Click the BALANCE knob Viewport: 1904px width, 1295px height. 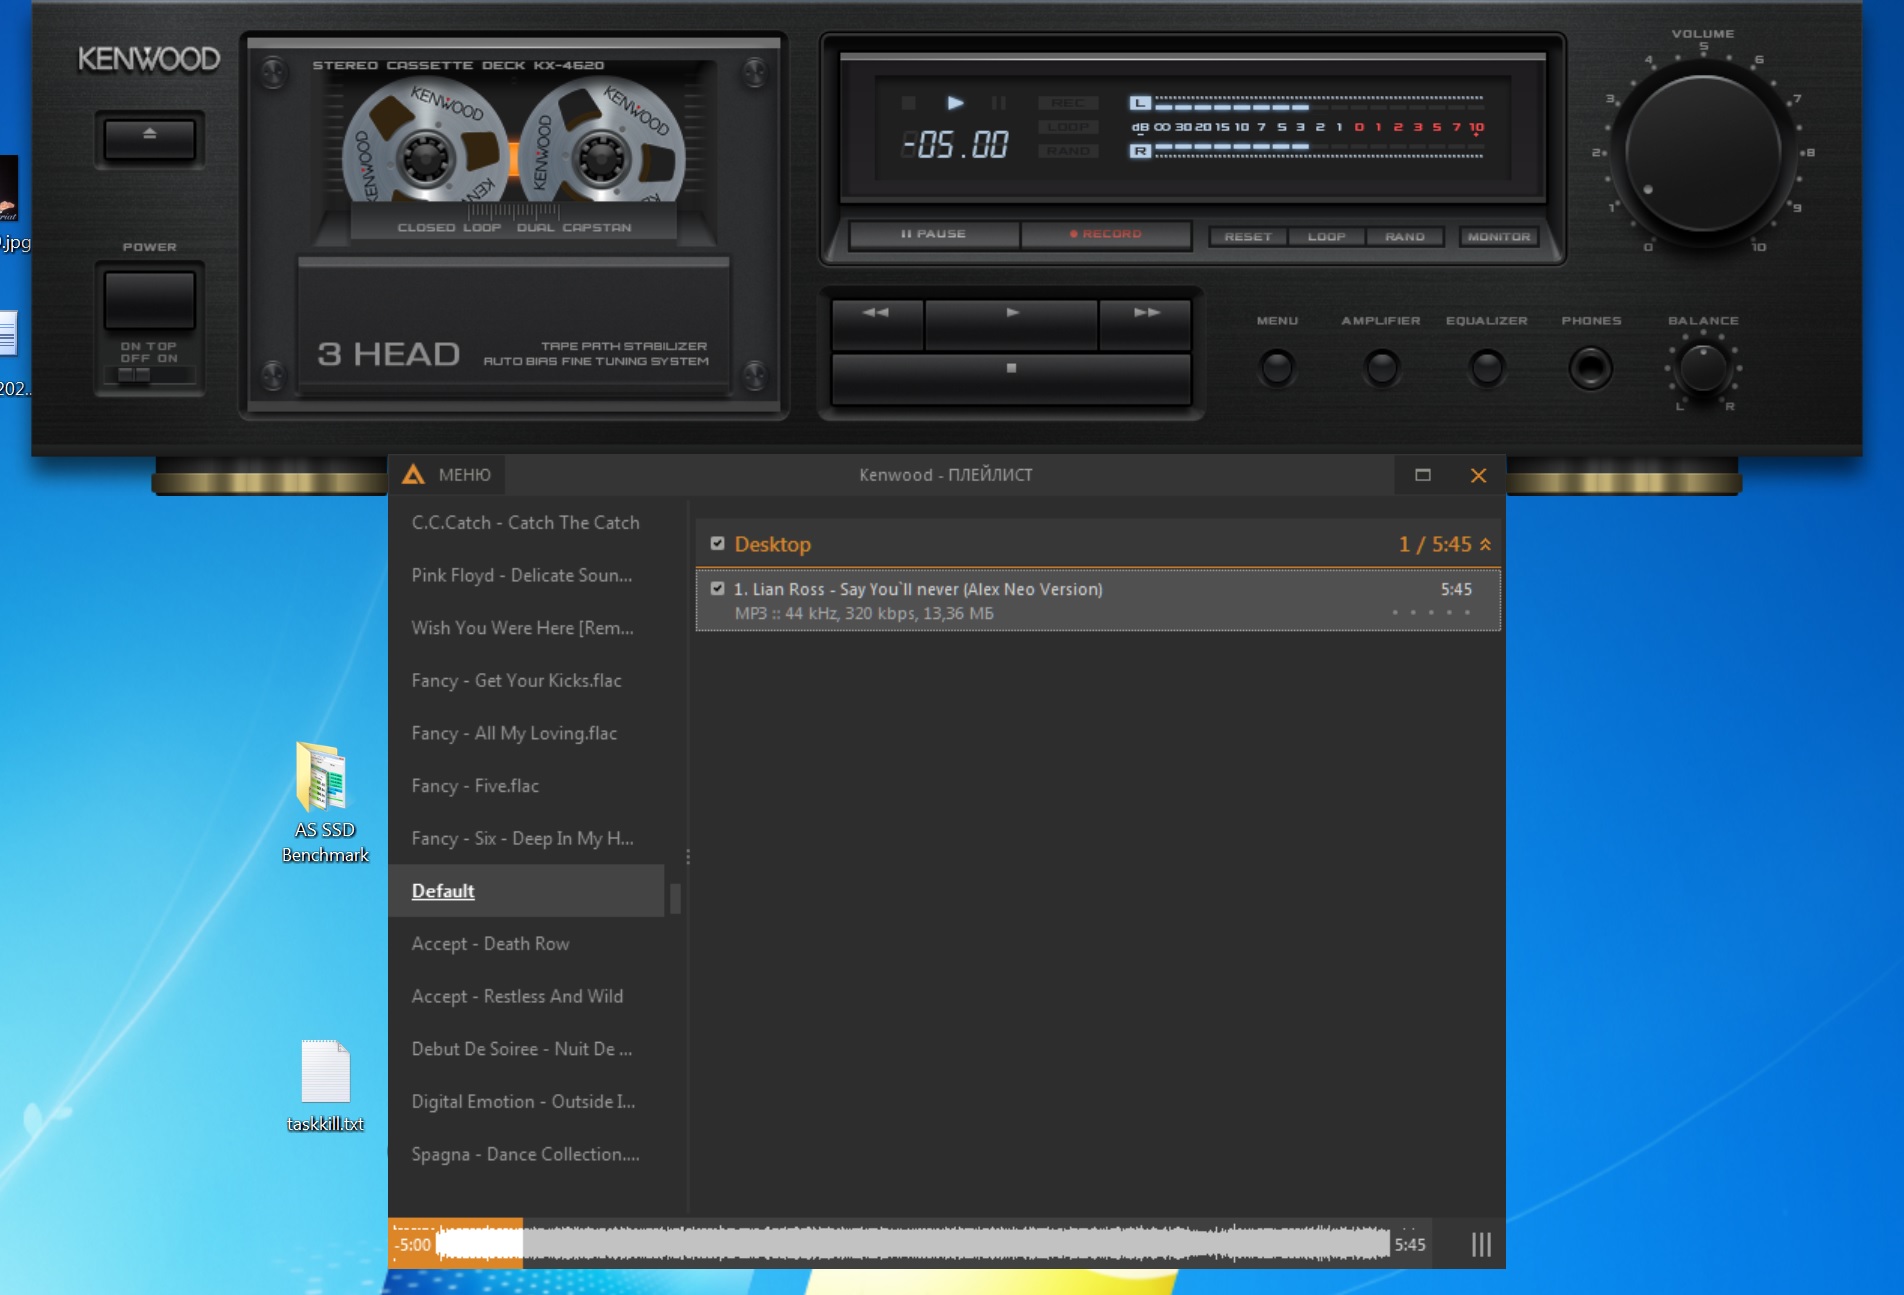[x=1703, y=368]
